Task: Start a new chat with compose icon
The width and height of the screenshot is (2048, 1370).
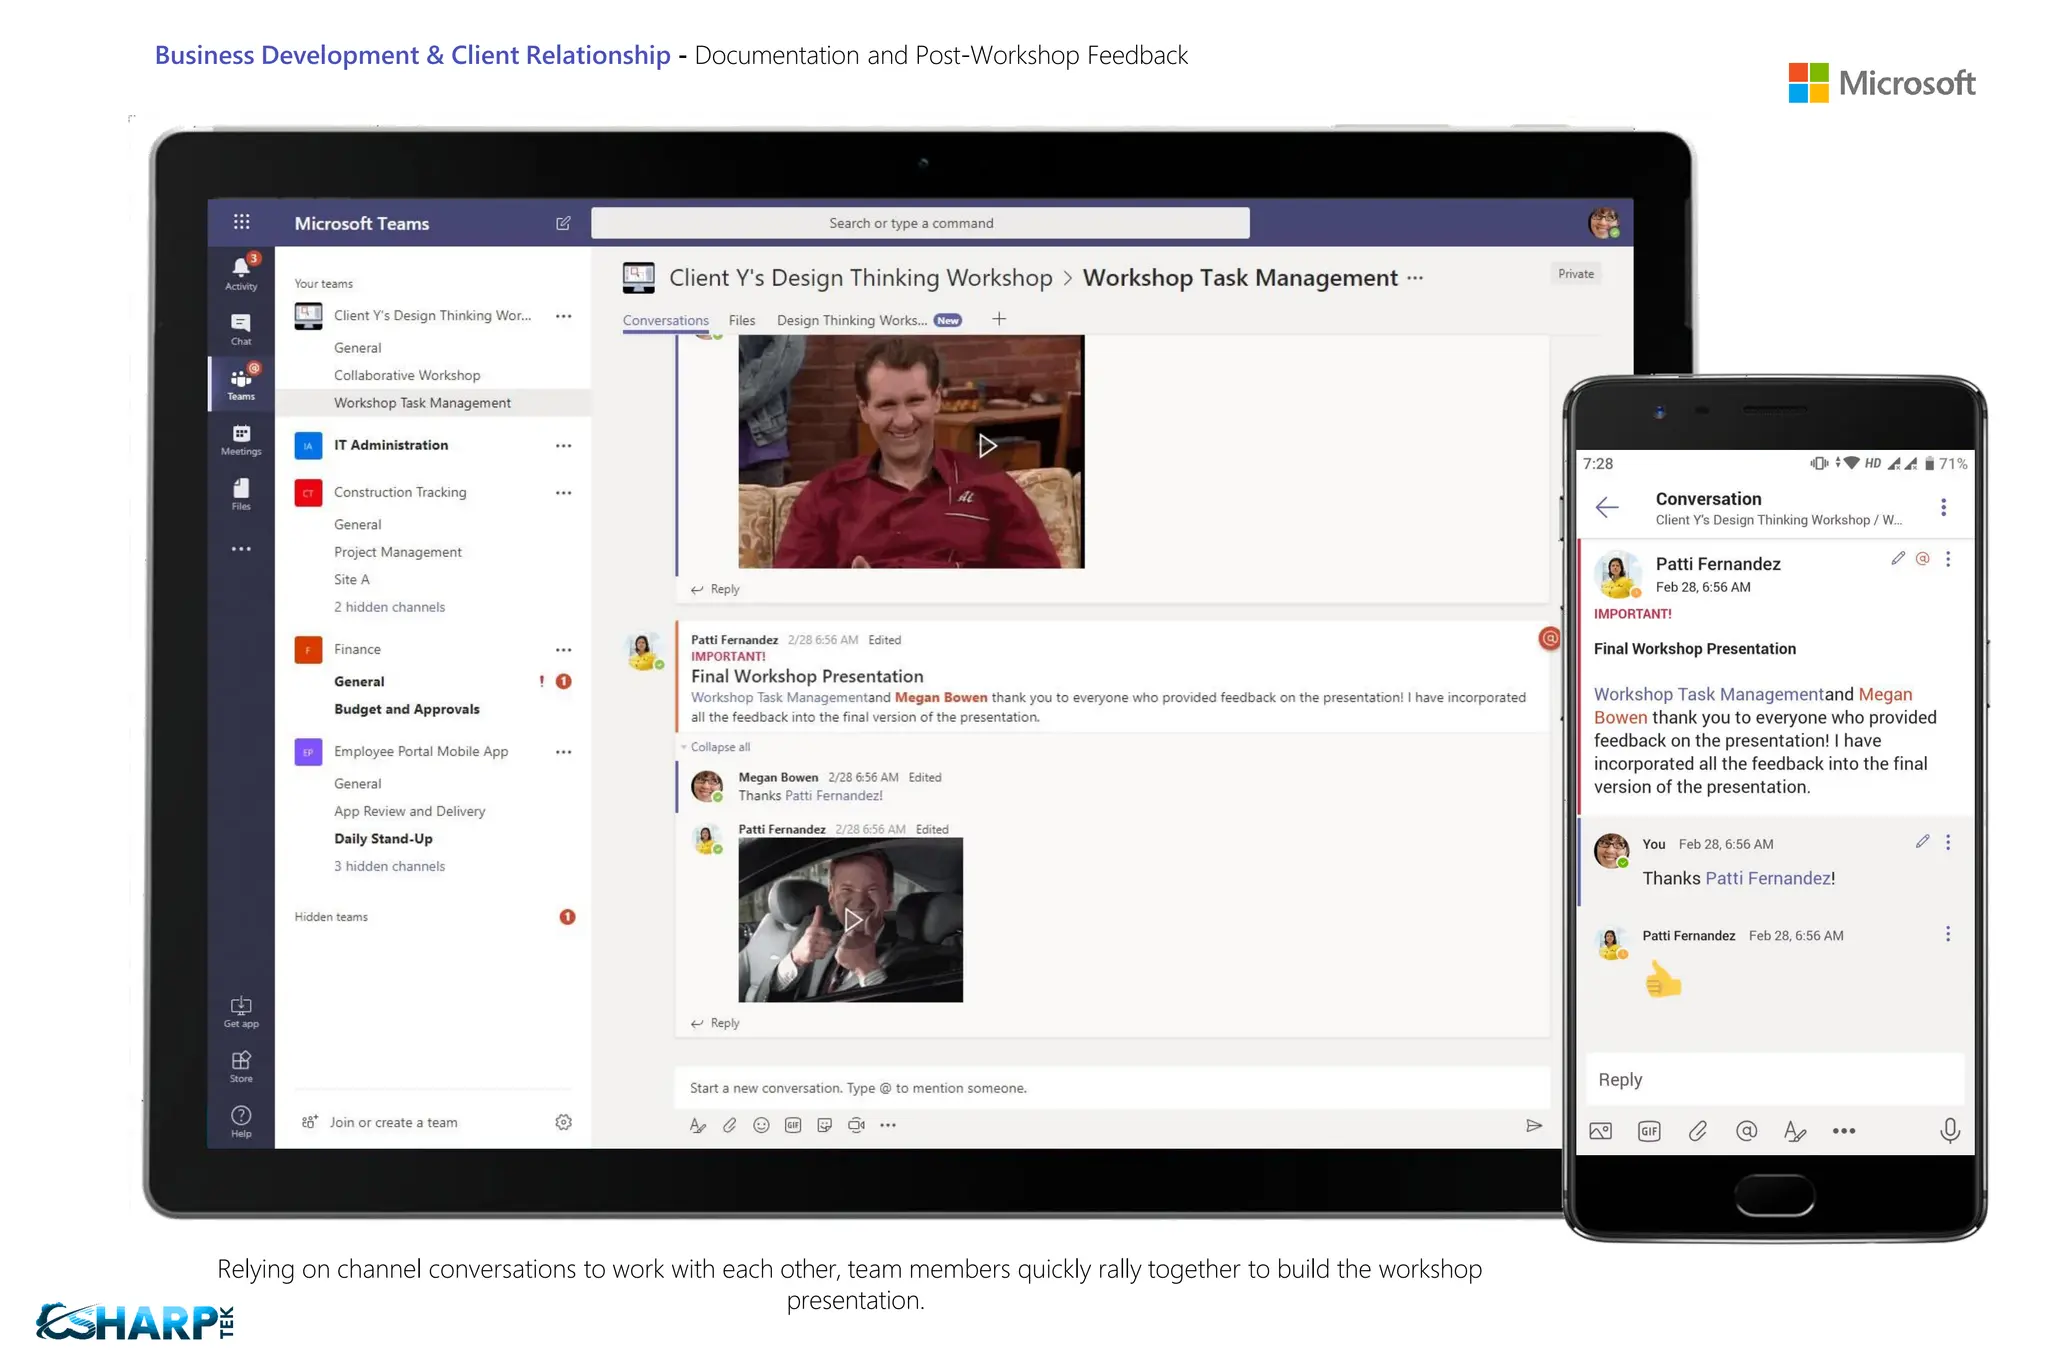Action: [563, 223]
